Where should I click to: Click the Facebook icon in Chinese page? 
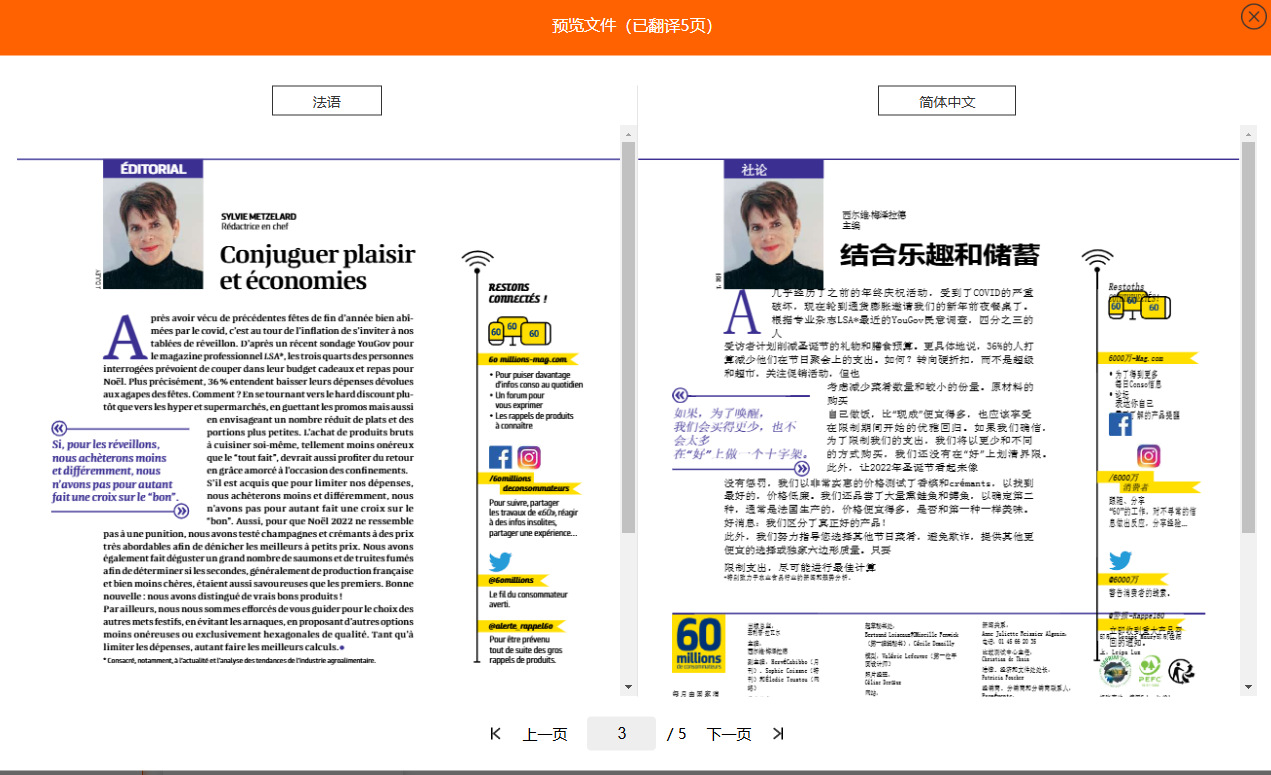(1120, 423)
